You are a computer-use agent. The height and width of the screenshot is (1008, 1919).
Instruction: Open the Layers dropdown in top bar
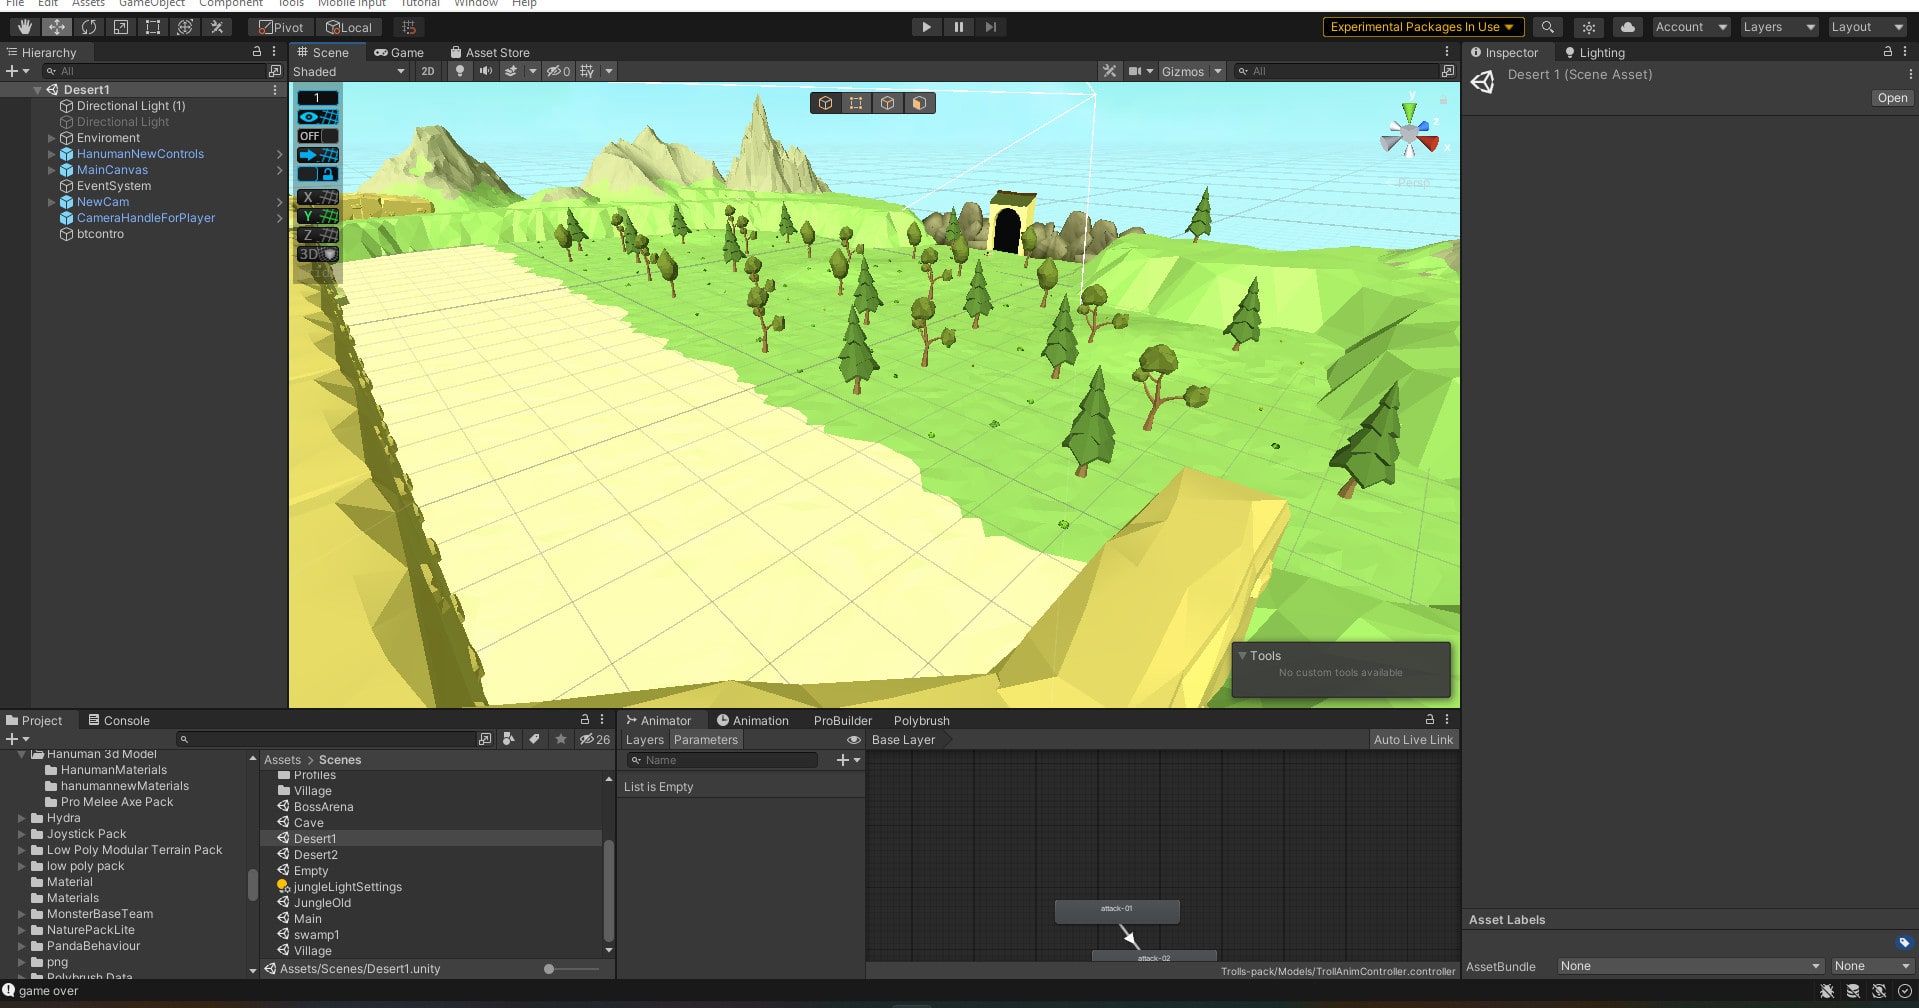pyautogui.click(x=1779, y=27)
